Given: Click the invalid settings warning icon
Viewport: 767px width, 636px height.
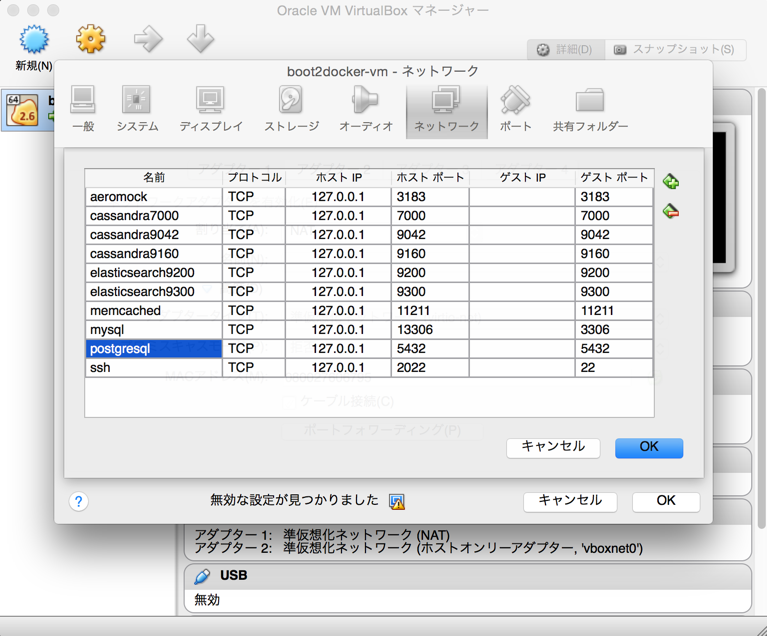Looking at the screenshot, I should (397, 501).
